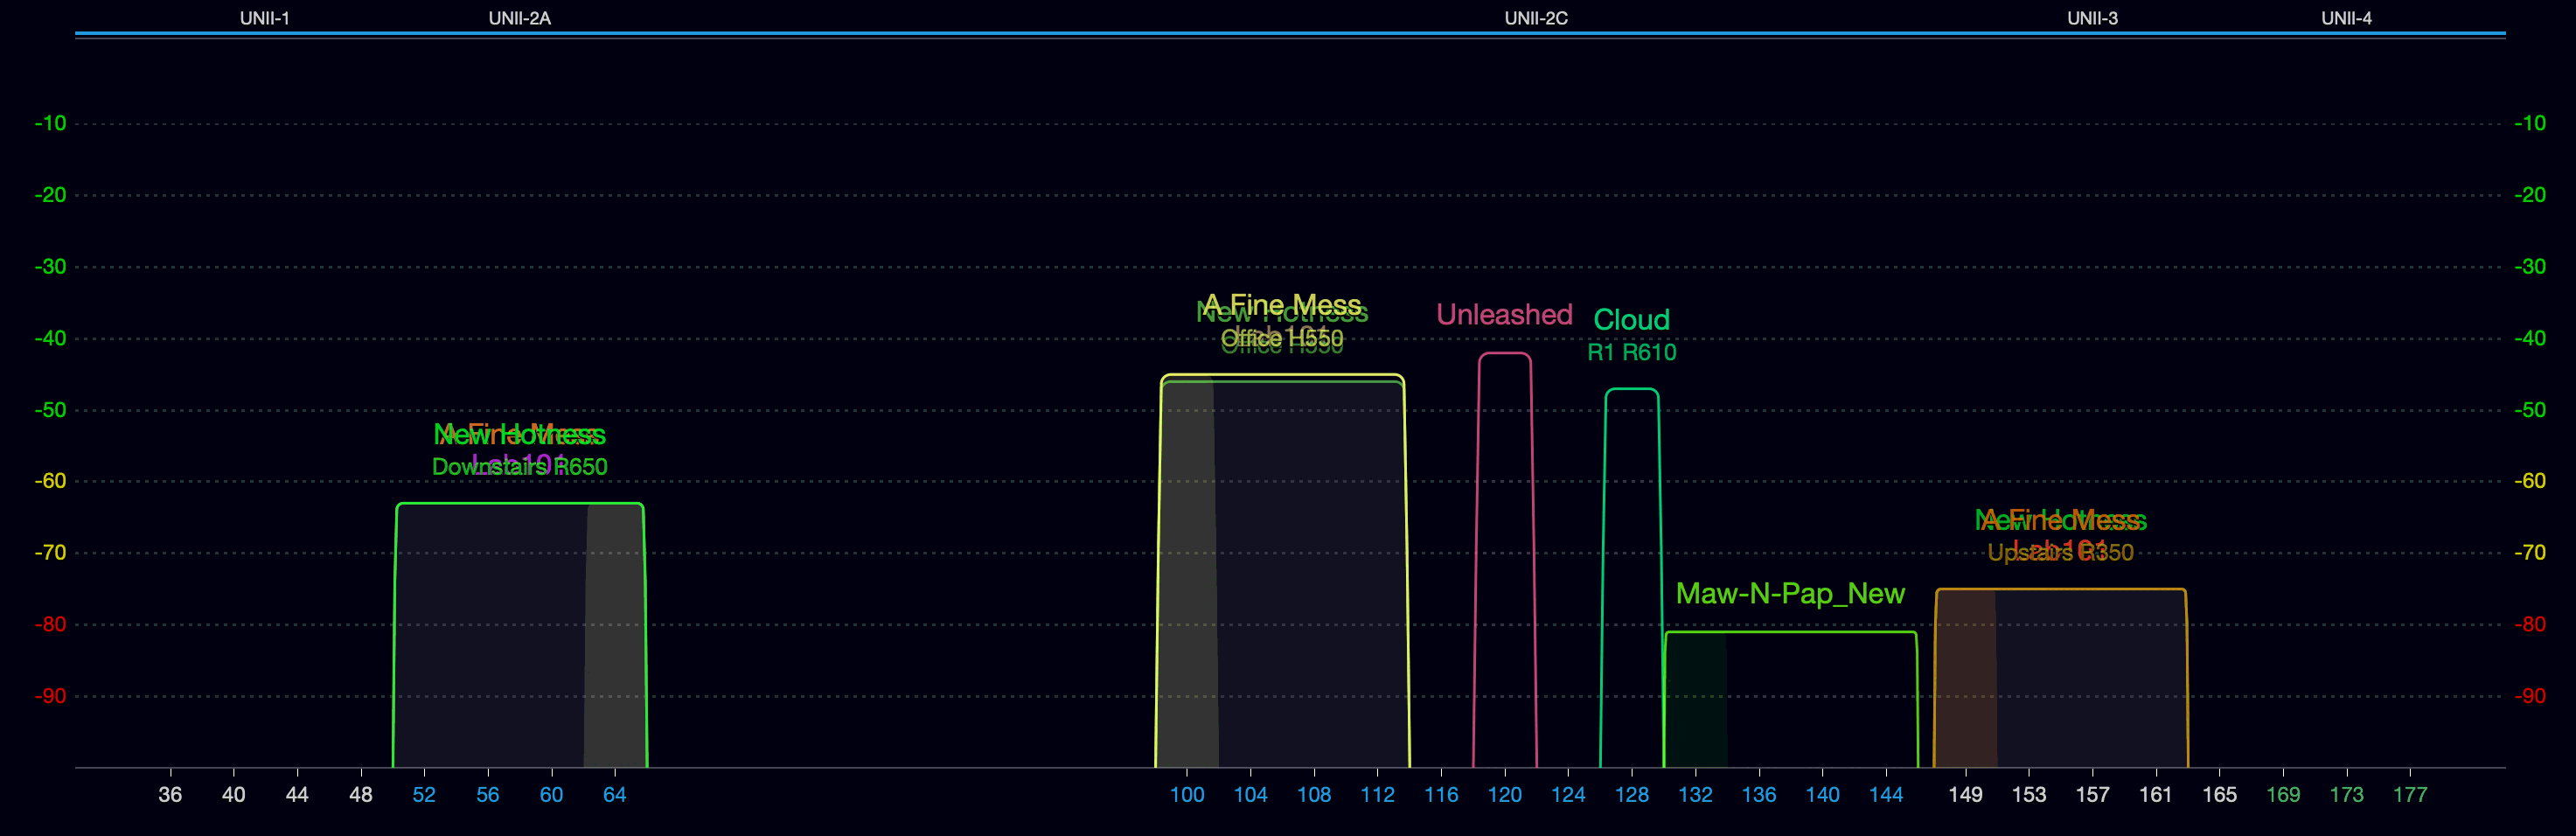
Task: Select channel 112 axis label
Action: [1377, 795]
